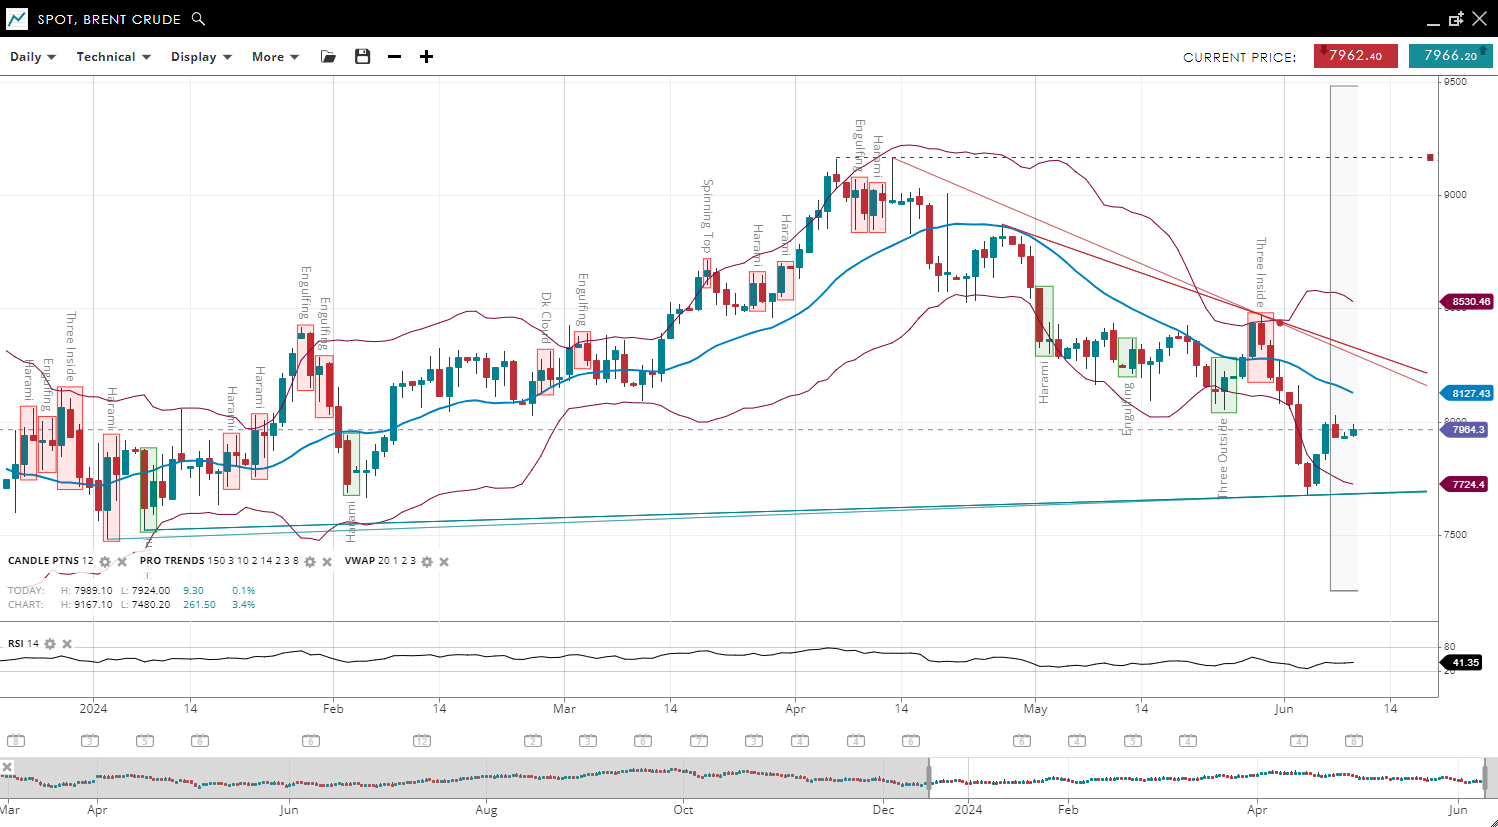The width and height of the screenshot is (1498, 827).
Task: Remove the RSI indicator from chart
Action: point(67,644)
